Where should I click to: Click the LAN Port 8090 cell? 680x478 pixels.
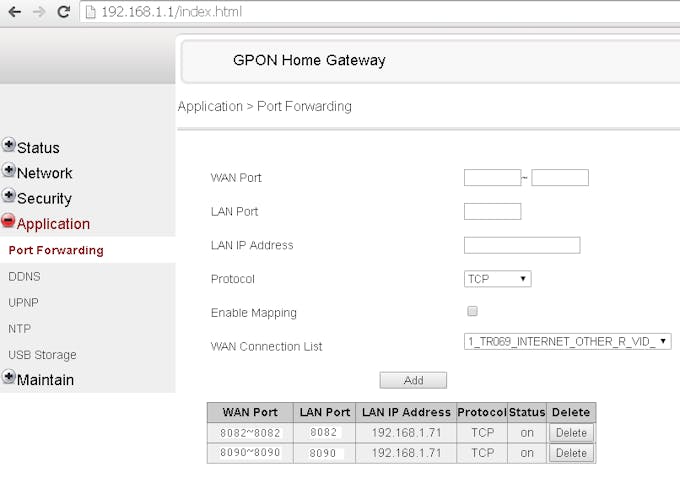click(324, 453)
